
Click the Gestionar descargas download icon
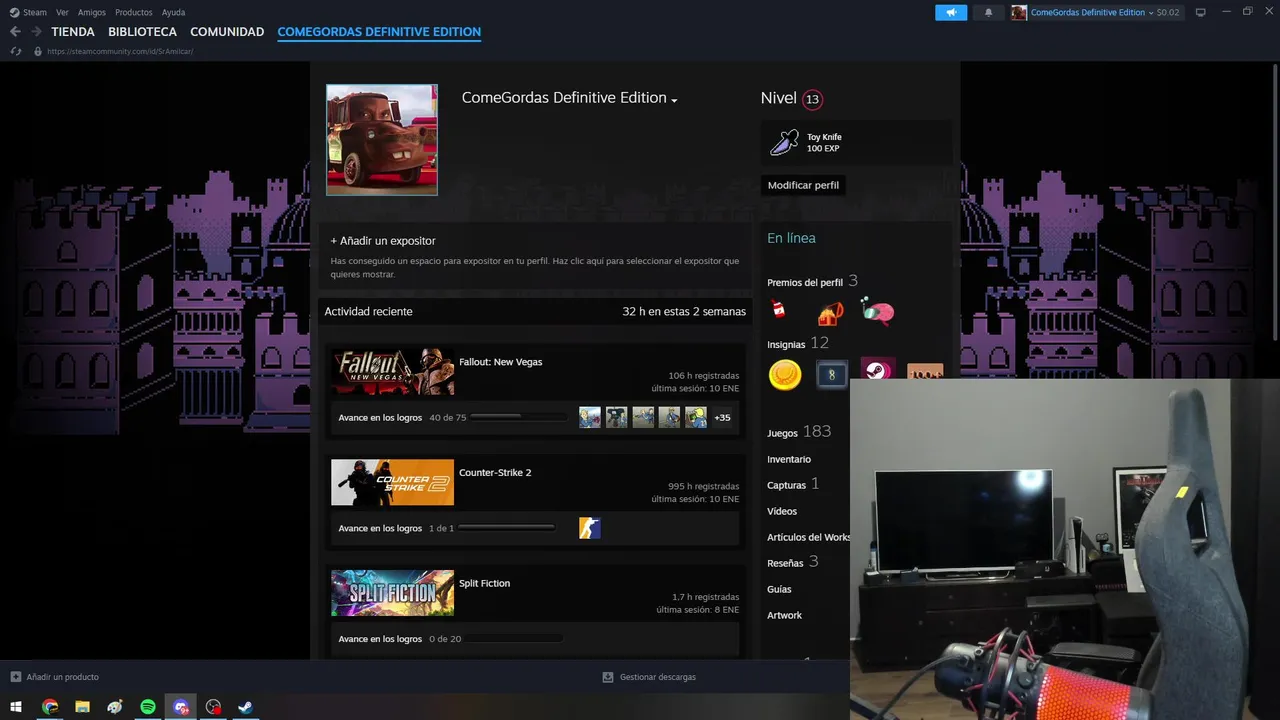607,677
